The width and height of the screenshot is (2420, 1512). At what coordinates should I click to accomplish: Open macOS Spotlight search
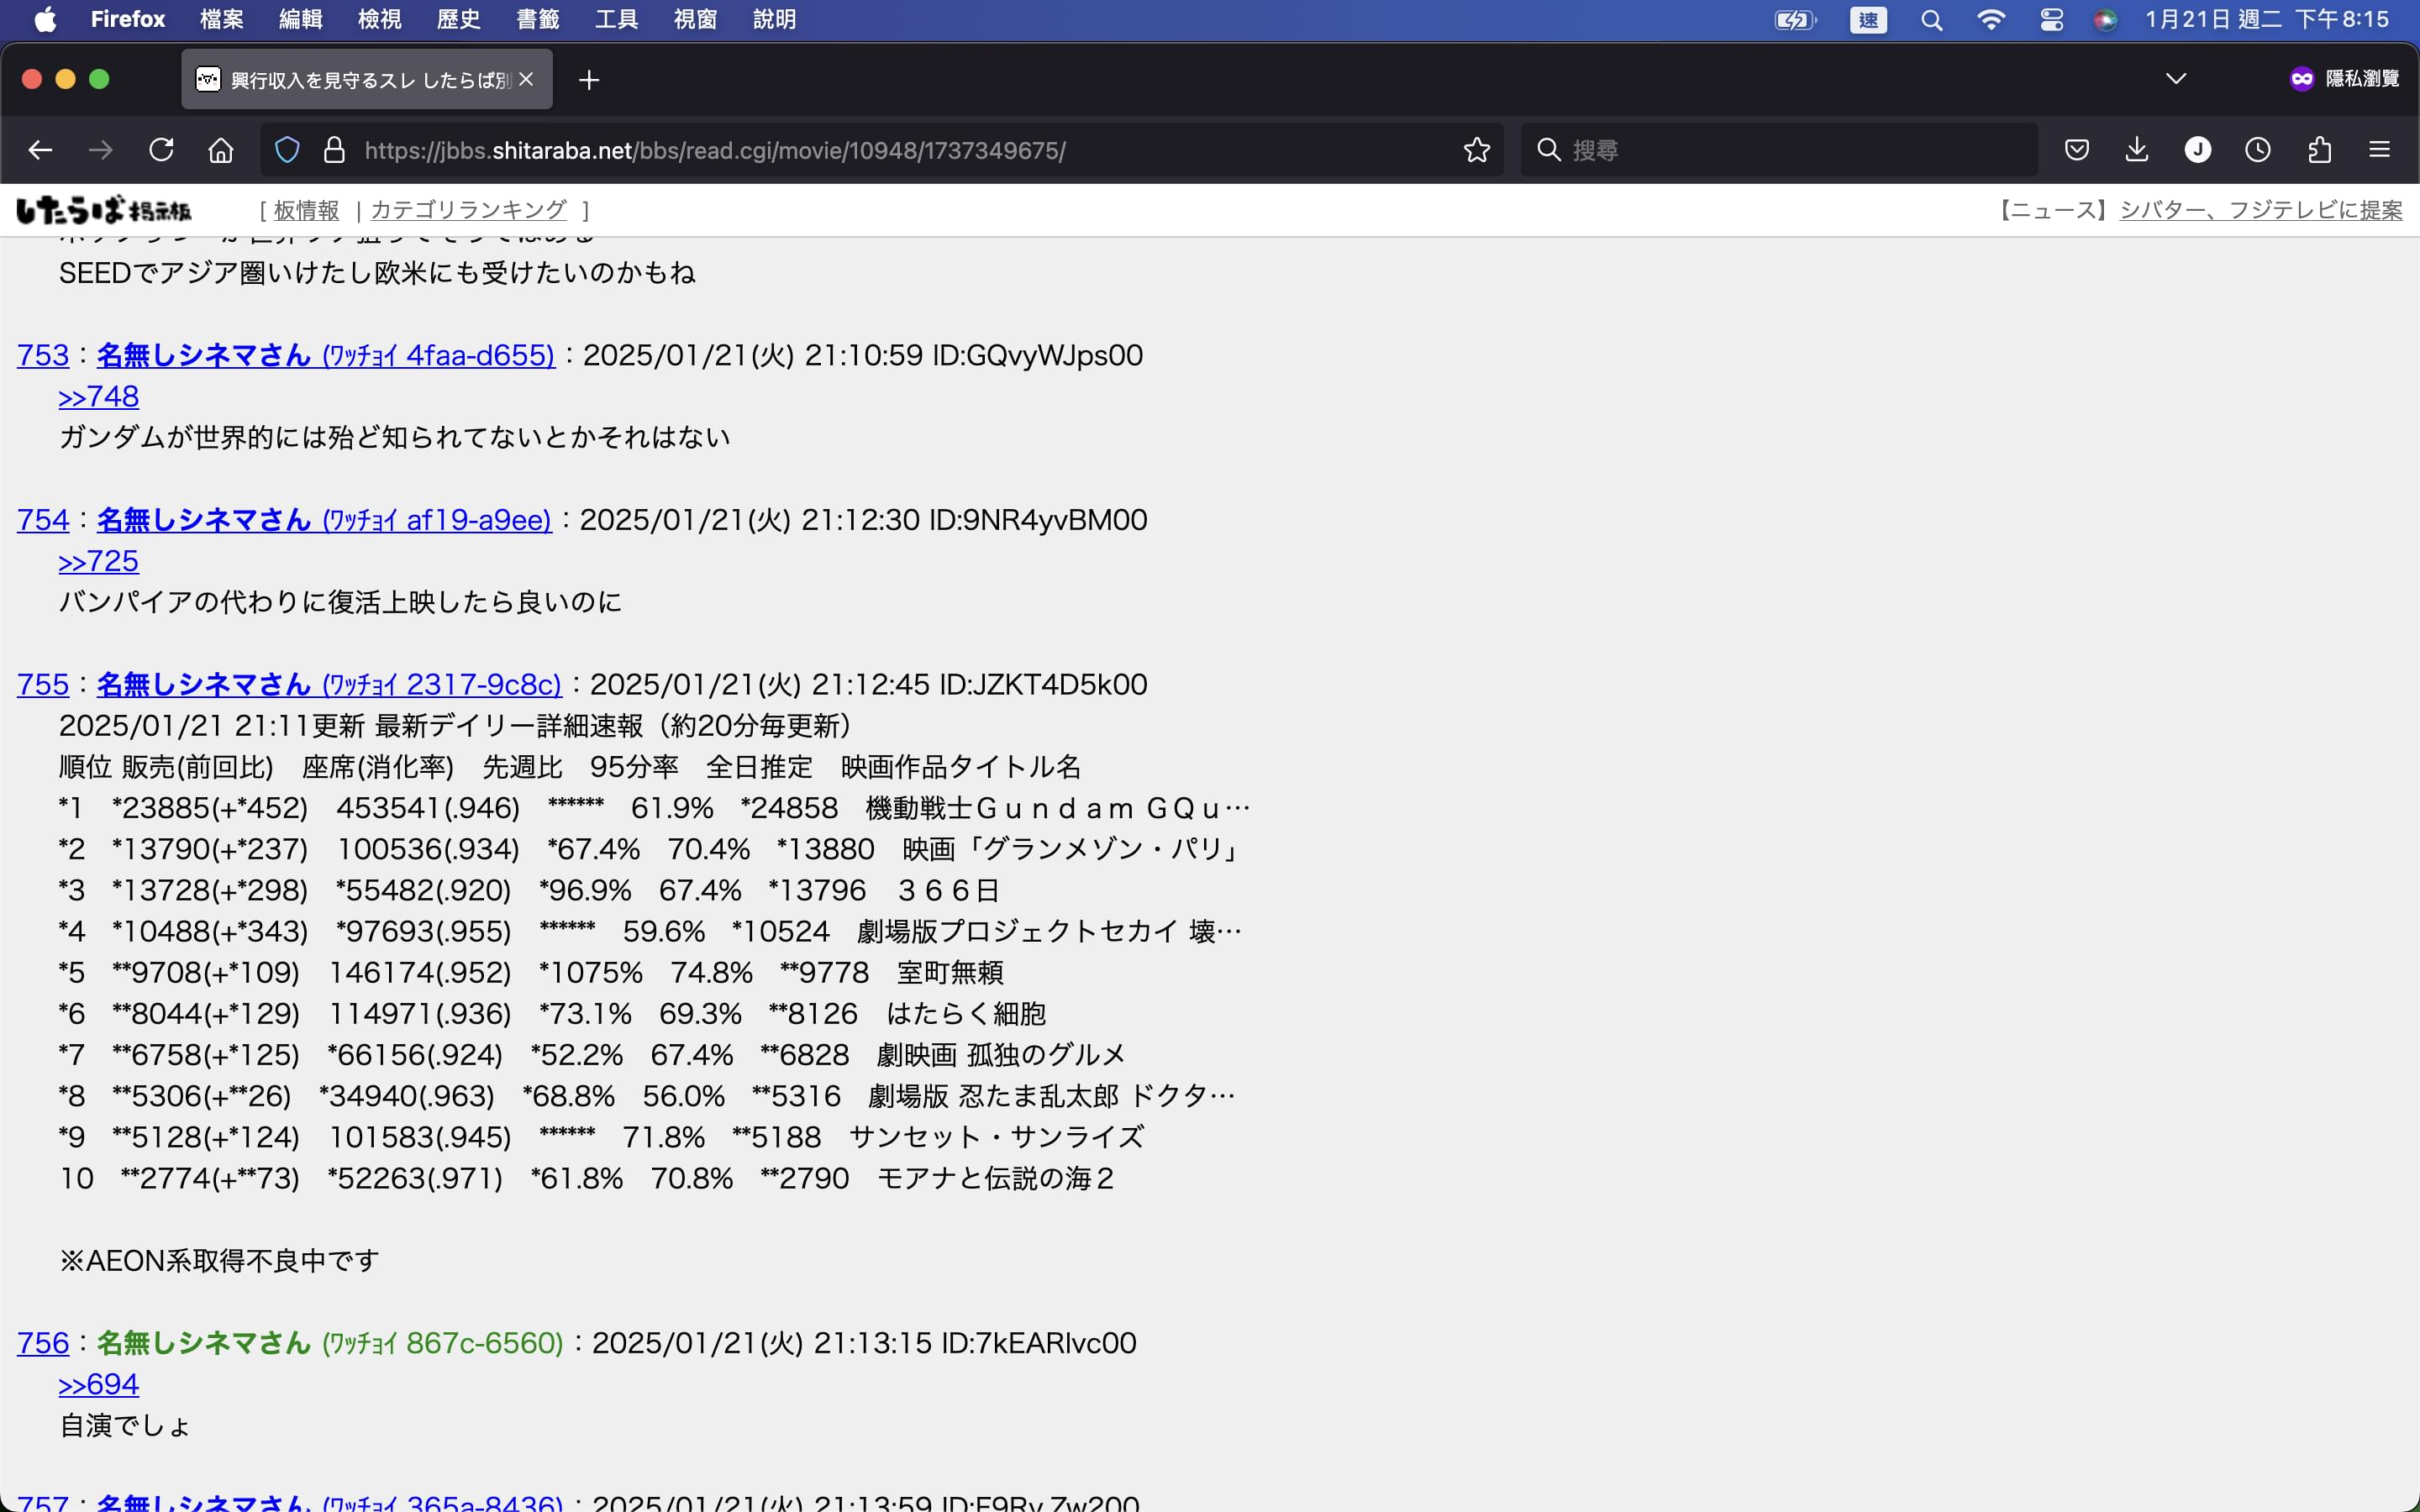[x=1932, y=20]
